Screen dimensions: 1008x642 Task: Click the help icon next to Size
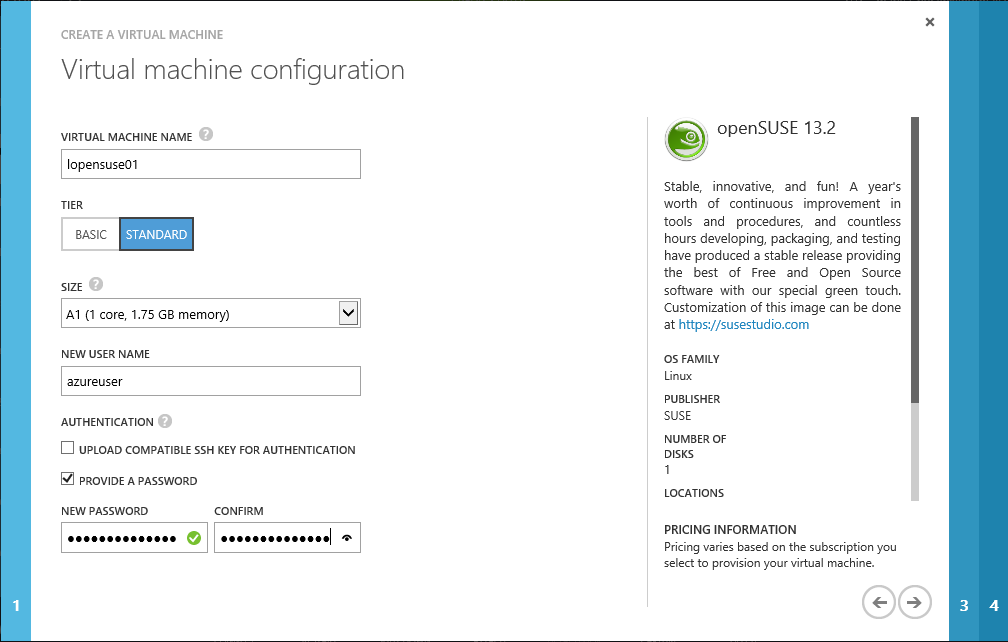(x=96, y=284)
